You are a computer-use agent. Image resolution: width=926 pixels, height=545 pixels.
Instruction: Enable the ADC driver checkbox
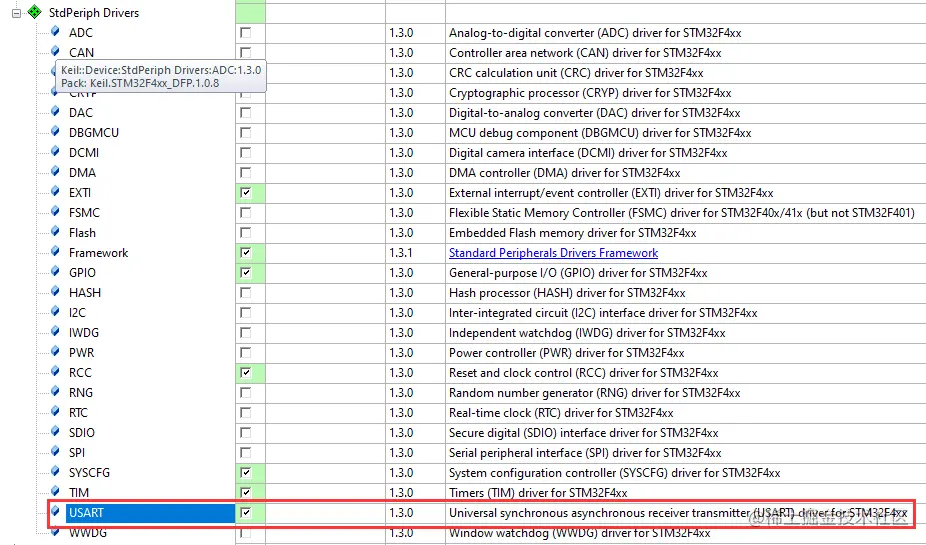click(x=246, y=32)
